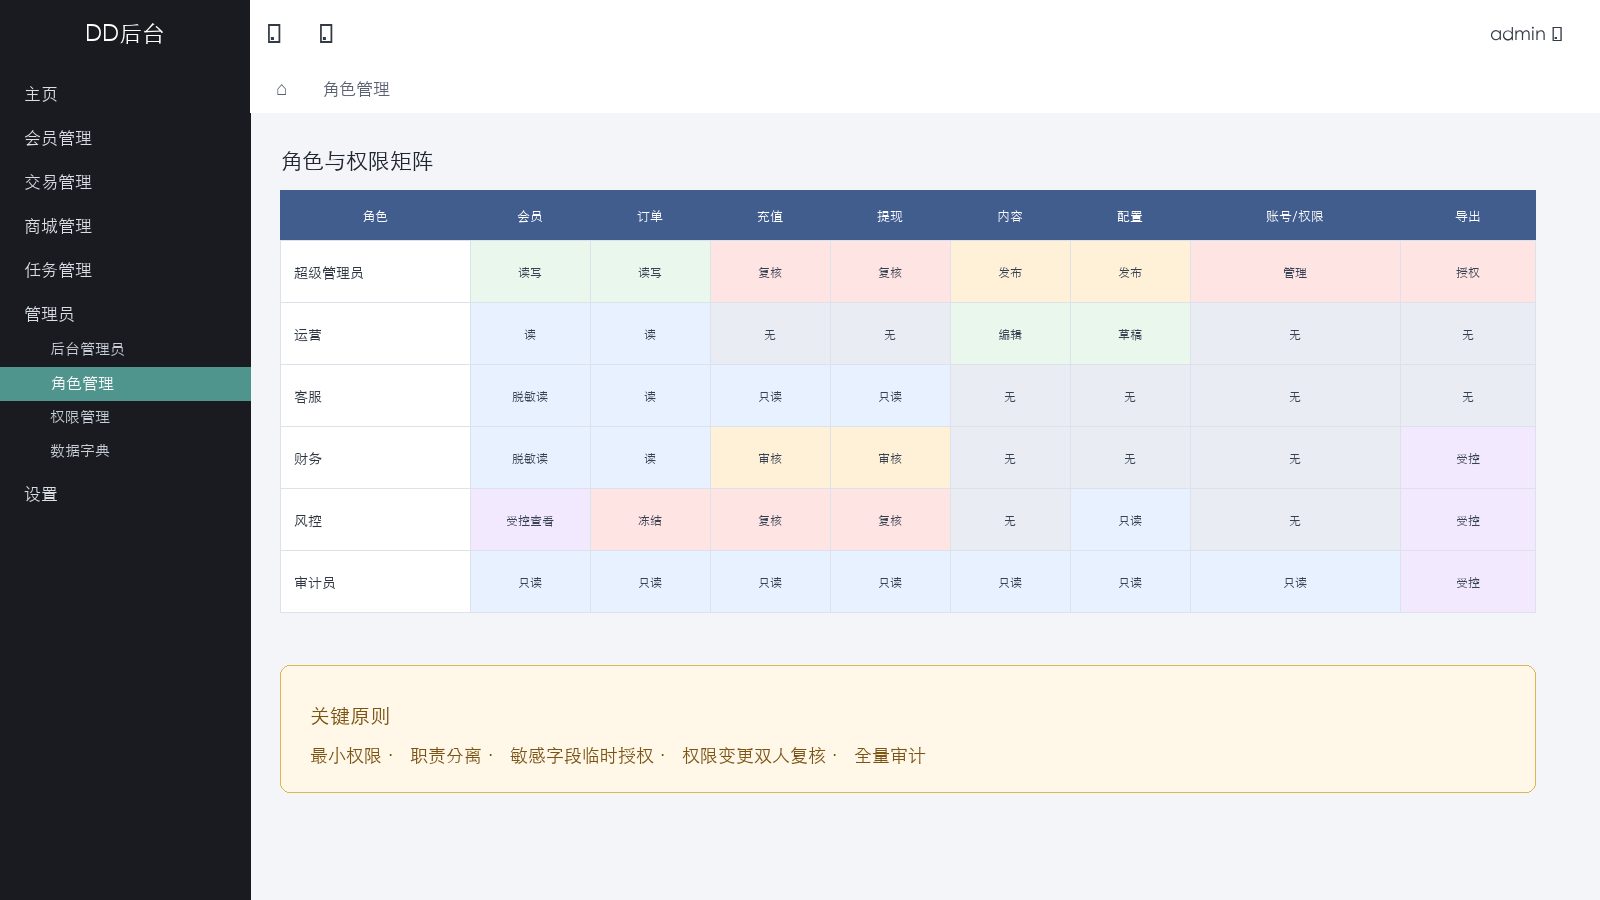Expand 交易管理 sidebar menu
Screen dimensions: 1600x900
[x=125, y=182]
